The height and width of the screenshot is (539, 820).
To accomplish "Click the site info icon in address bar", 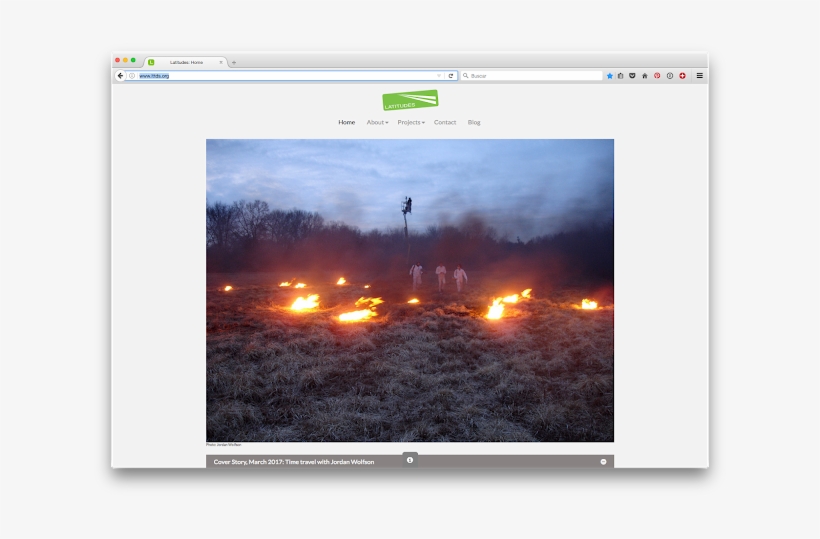I will [131, 76].
